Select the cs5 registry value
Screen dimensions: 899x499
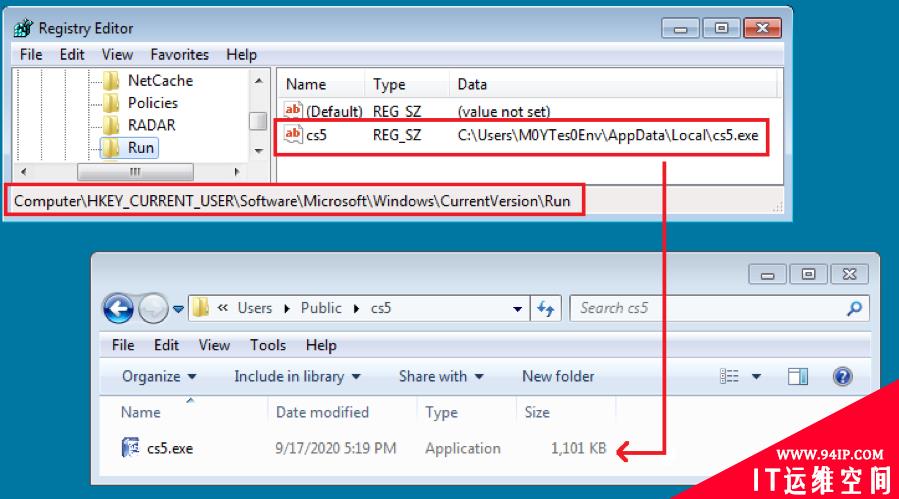coord(316,135)
